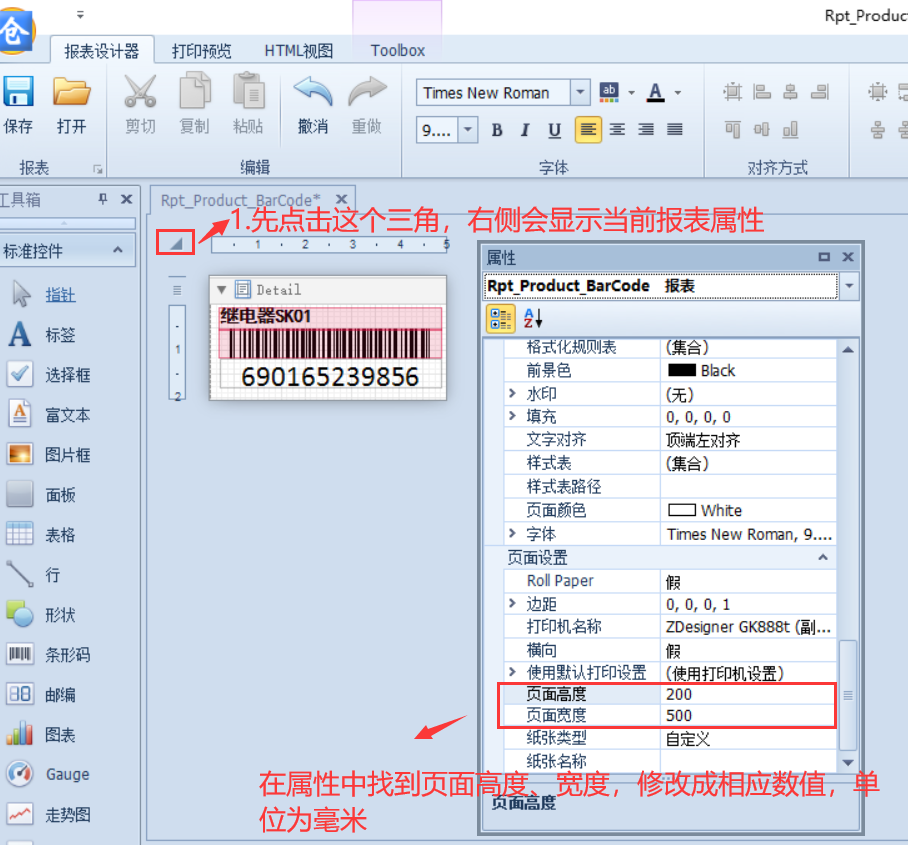Expand the 字体 property
This screenshot has width=908, height=845.
(x=512, y=533)
